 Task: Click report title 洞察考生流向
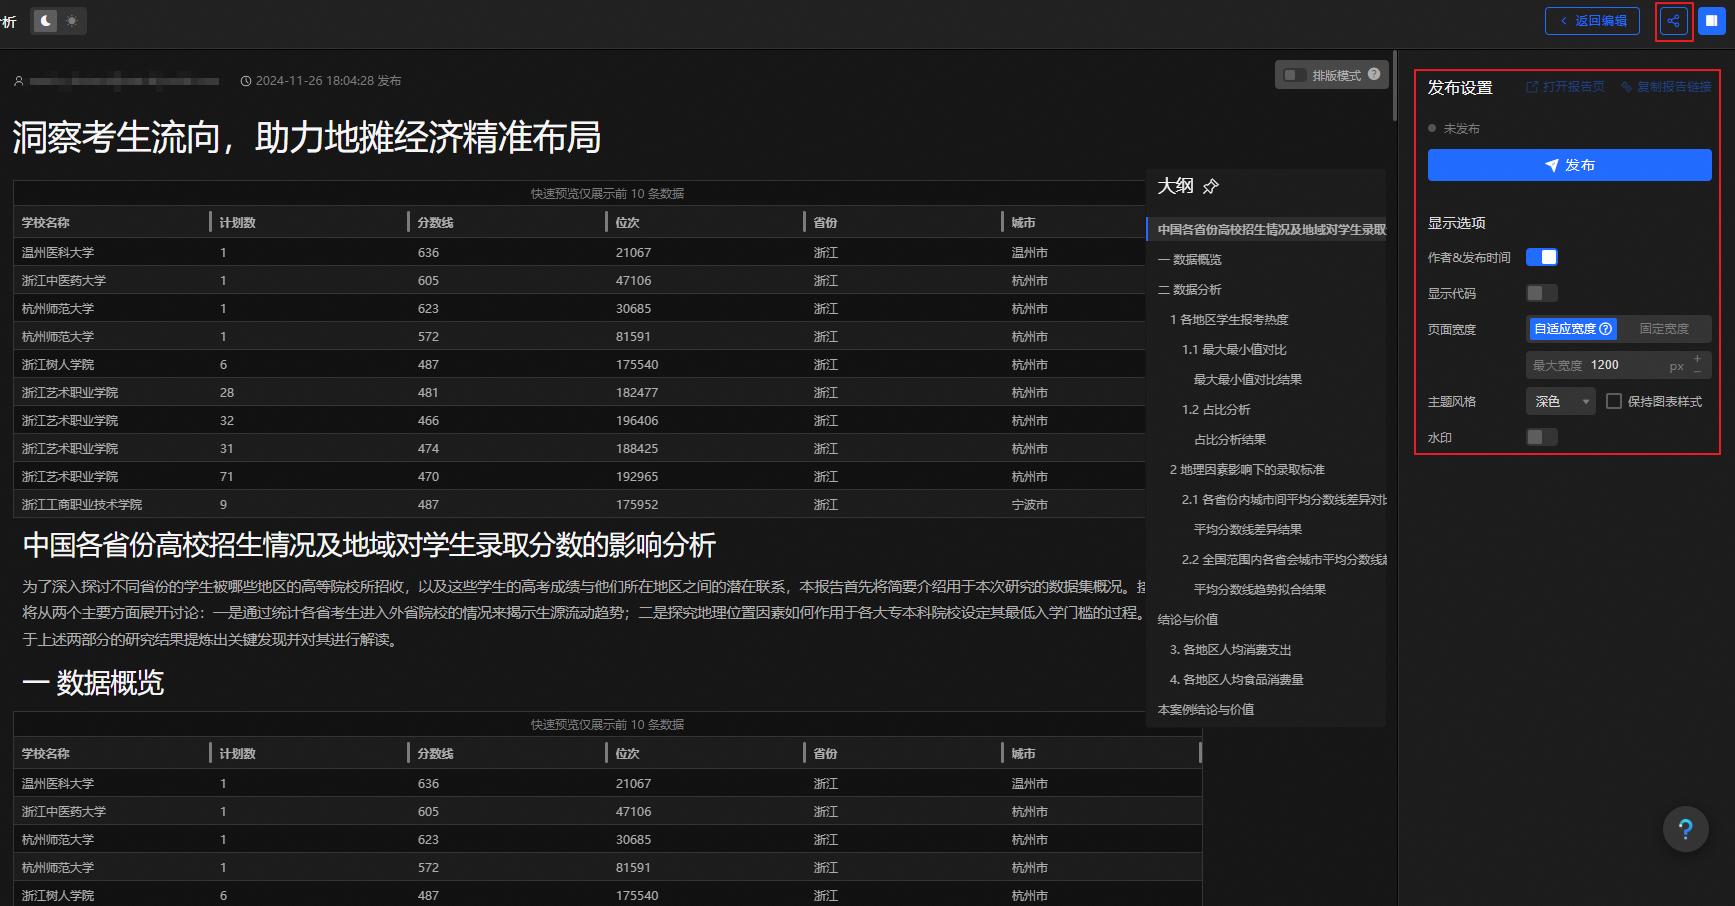point(307,137)
